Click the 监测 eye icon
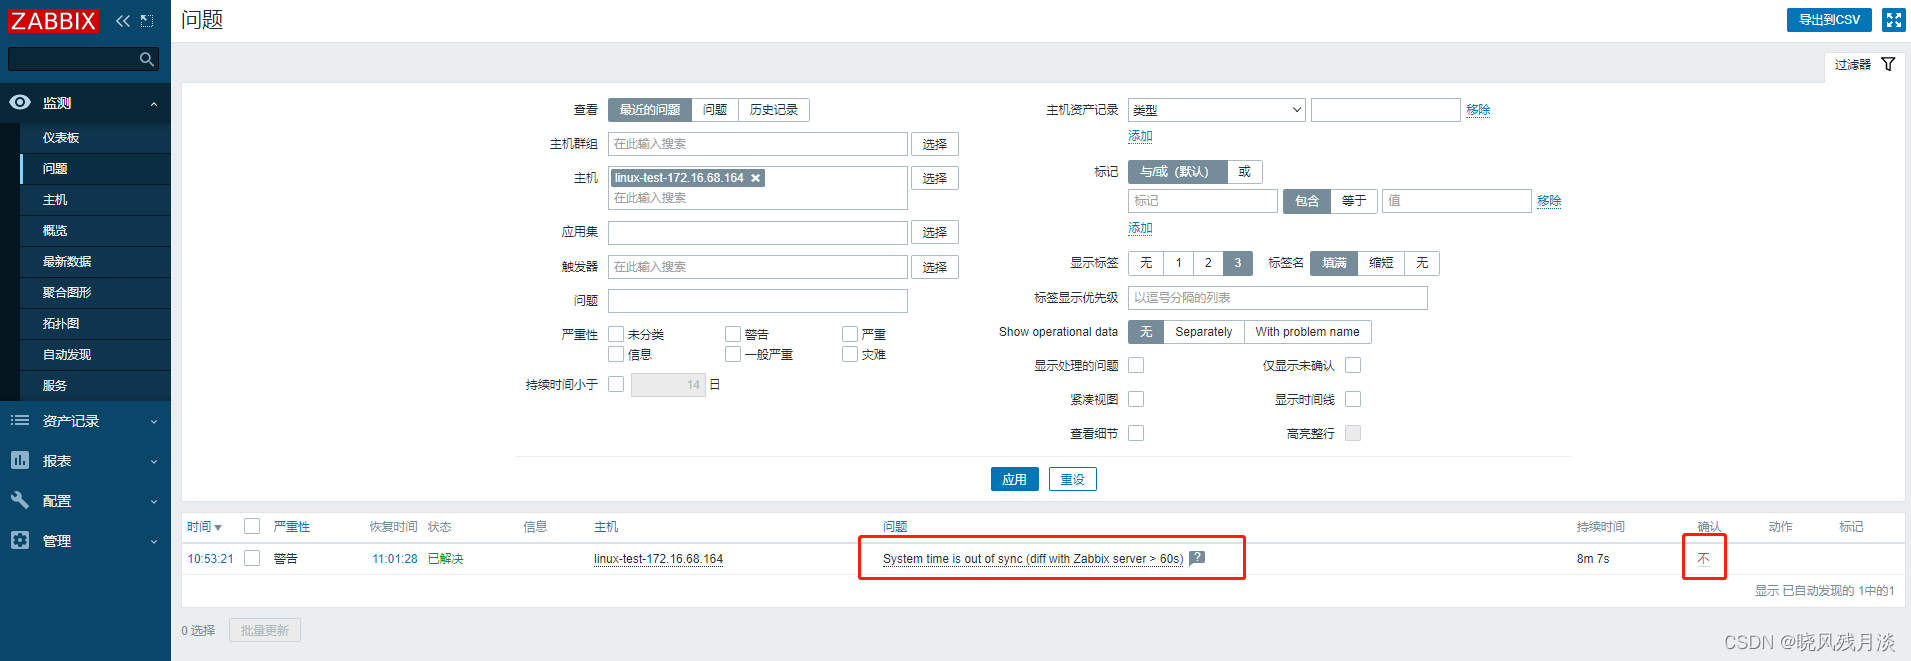The width and height of the screenshot is (1911, 661). coord(20,102)
